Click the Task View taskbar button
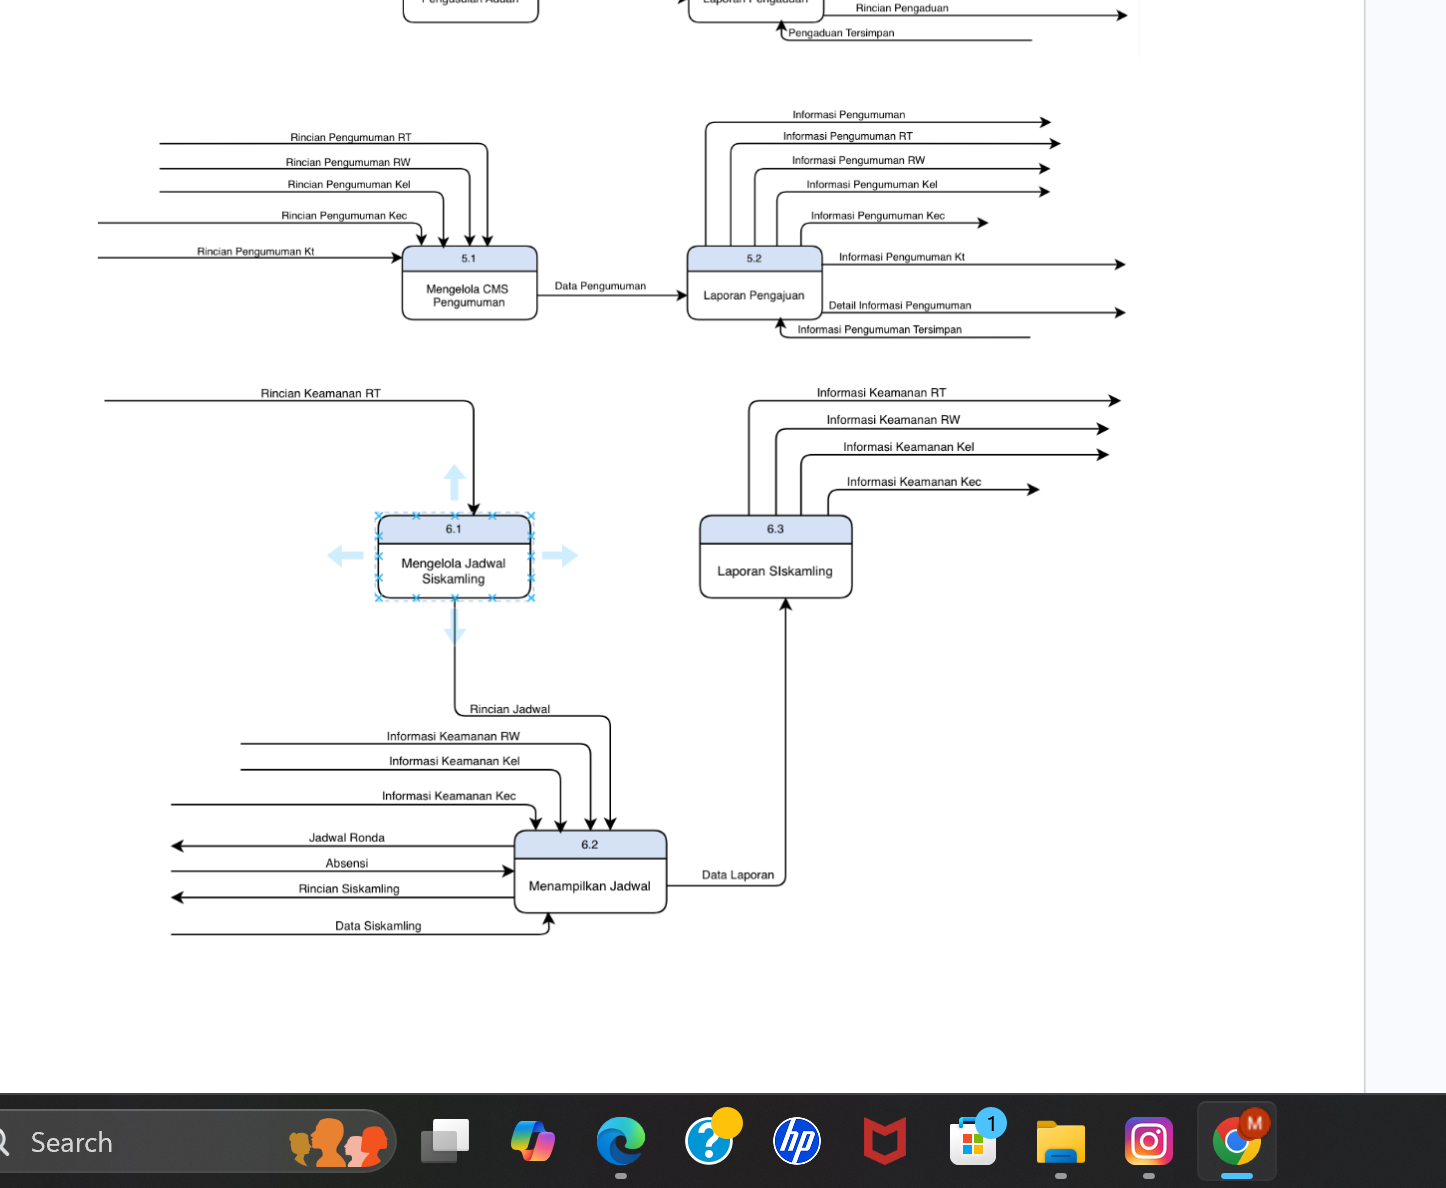Image resolution: width=1446 pixels, height=1188 pixels. pyautogui.click(x=445, y=1141)
